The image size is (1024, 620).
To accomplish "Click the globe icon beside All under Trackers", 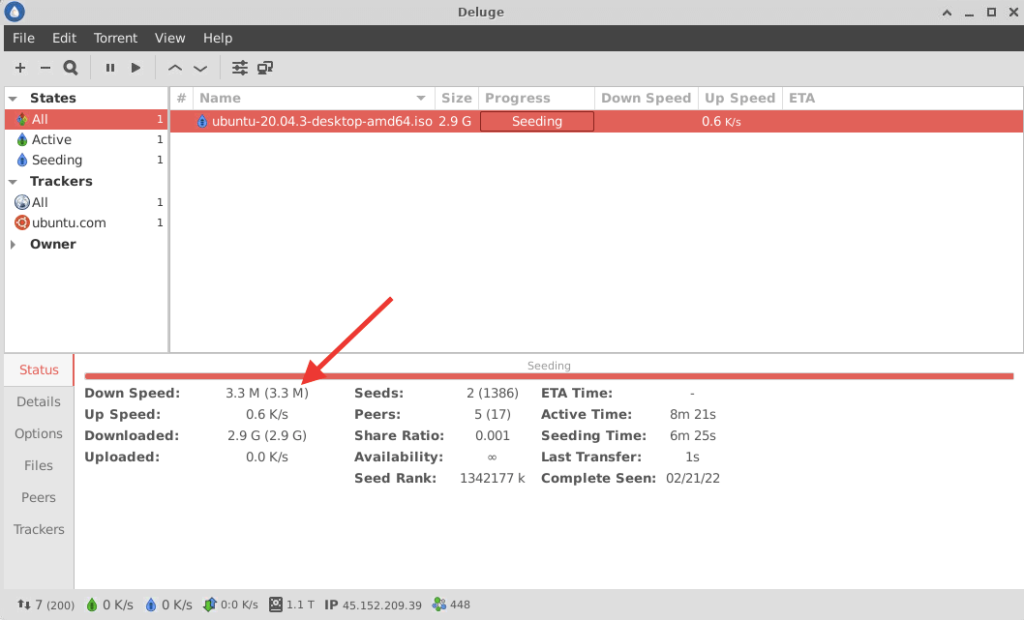I will 22,202.
